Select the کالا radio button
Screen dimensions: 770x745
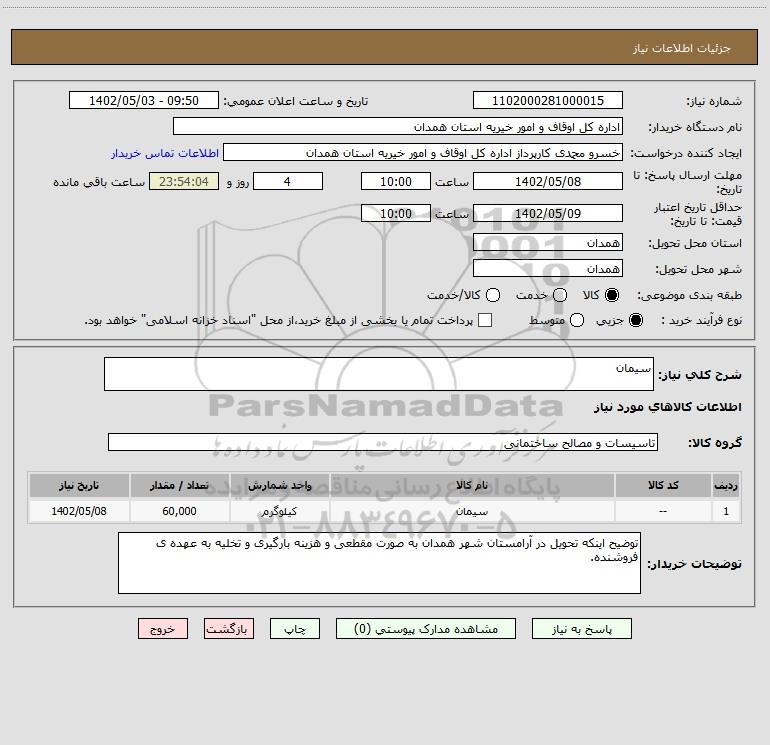pos(612,295)
